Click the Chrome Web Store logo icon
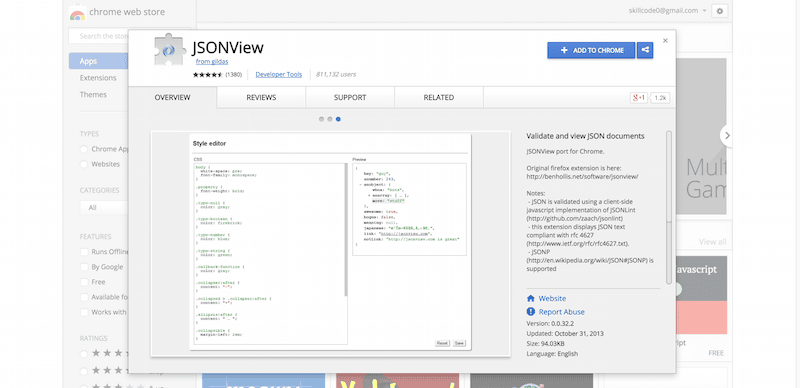800x388 pixels. (78, 12)
